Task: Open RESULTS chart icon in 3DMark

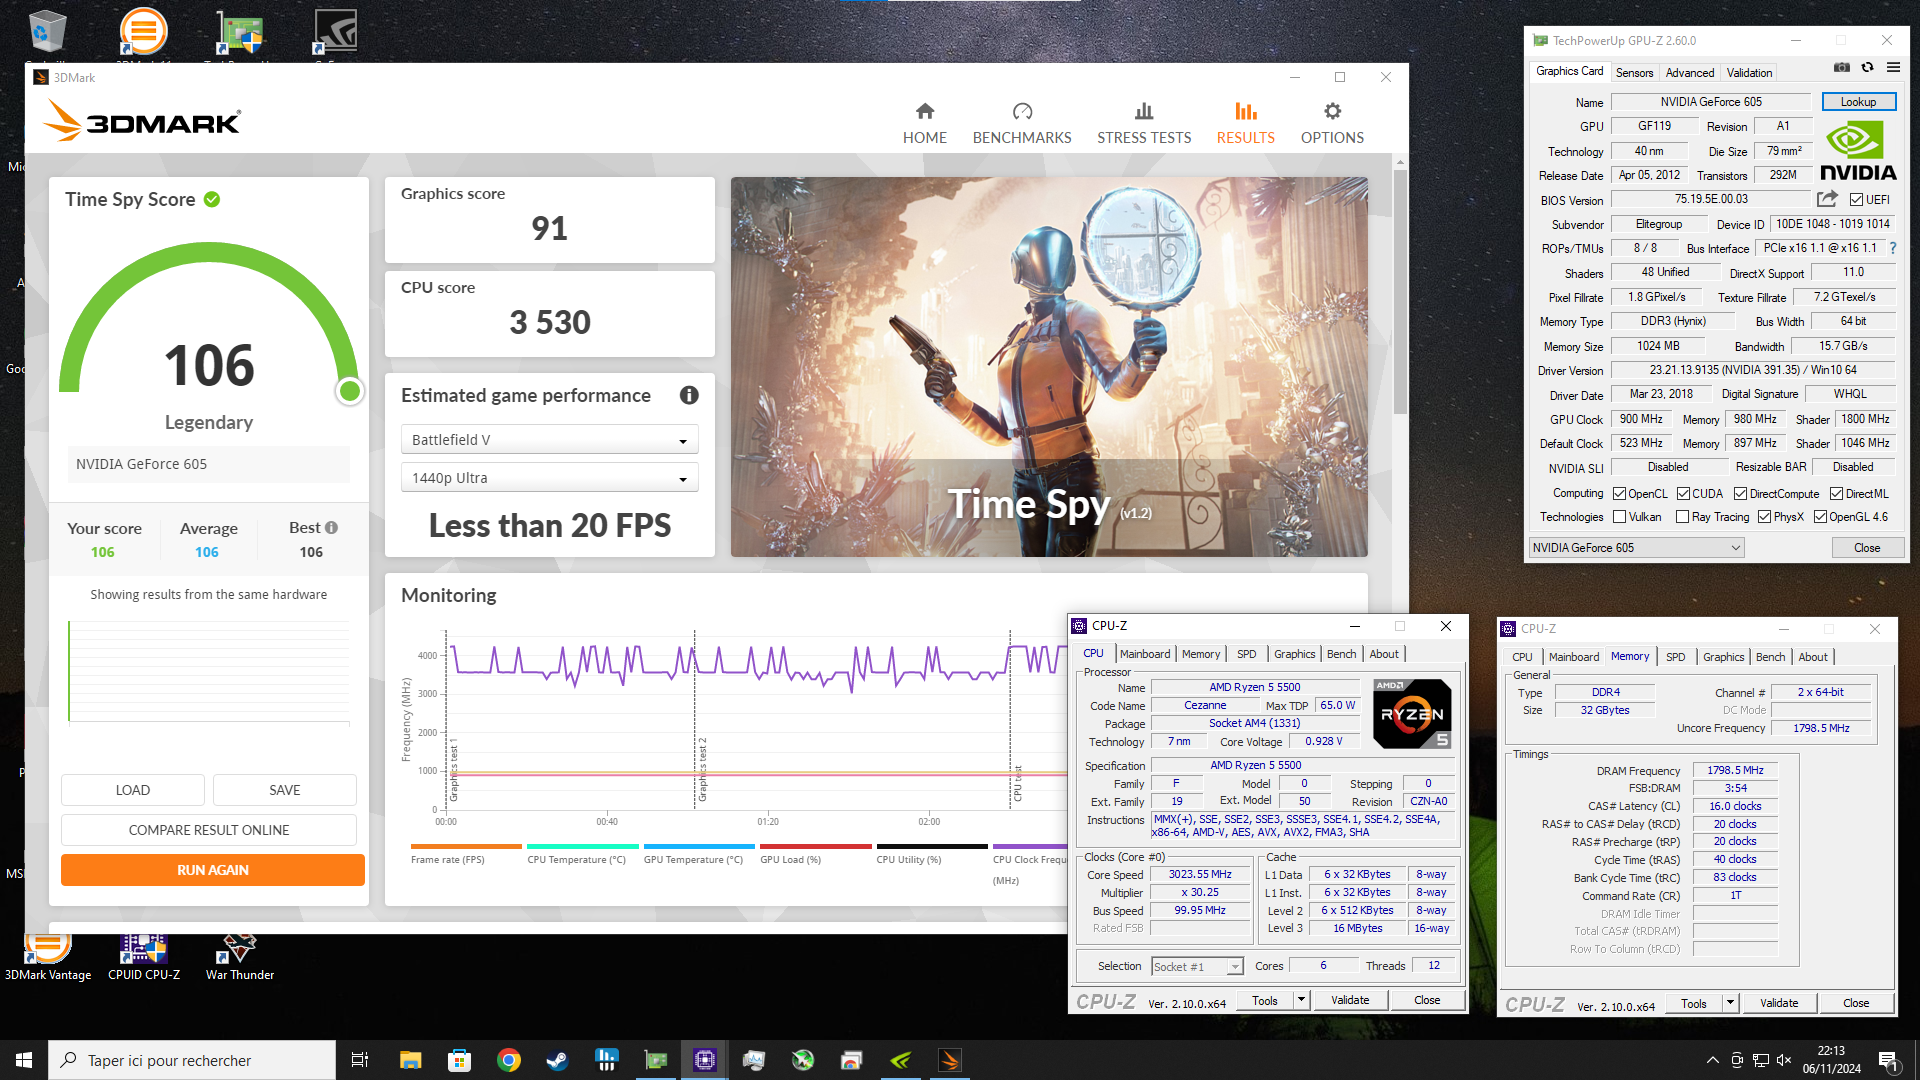Action: [1246, 111]
